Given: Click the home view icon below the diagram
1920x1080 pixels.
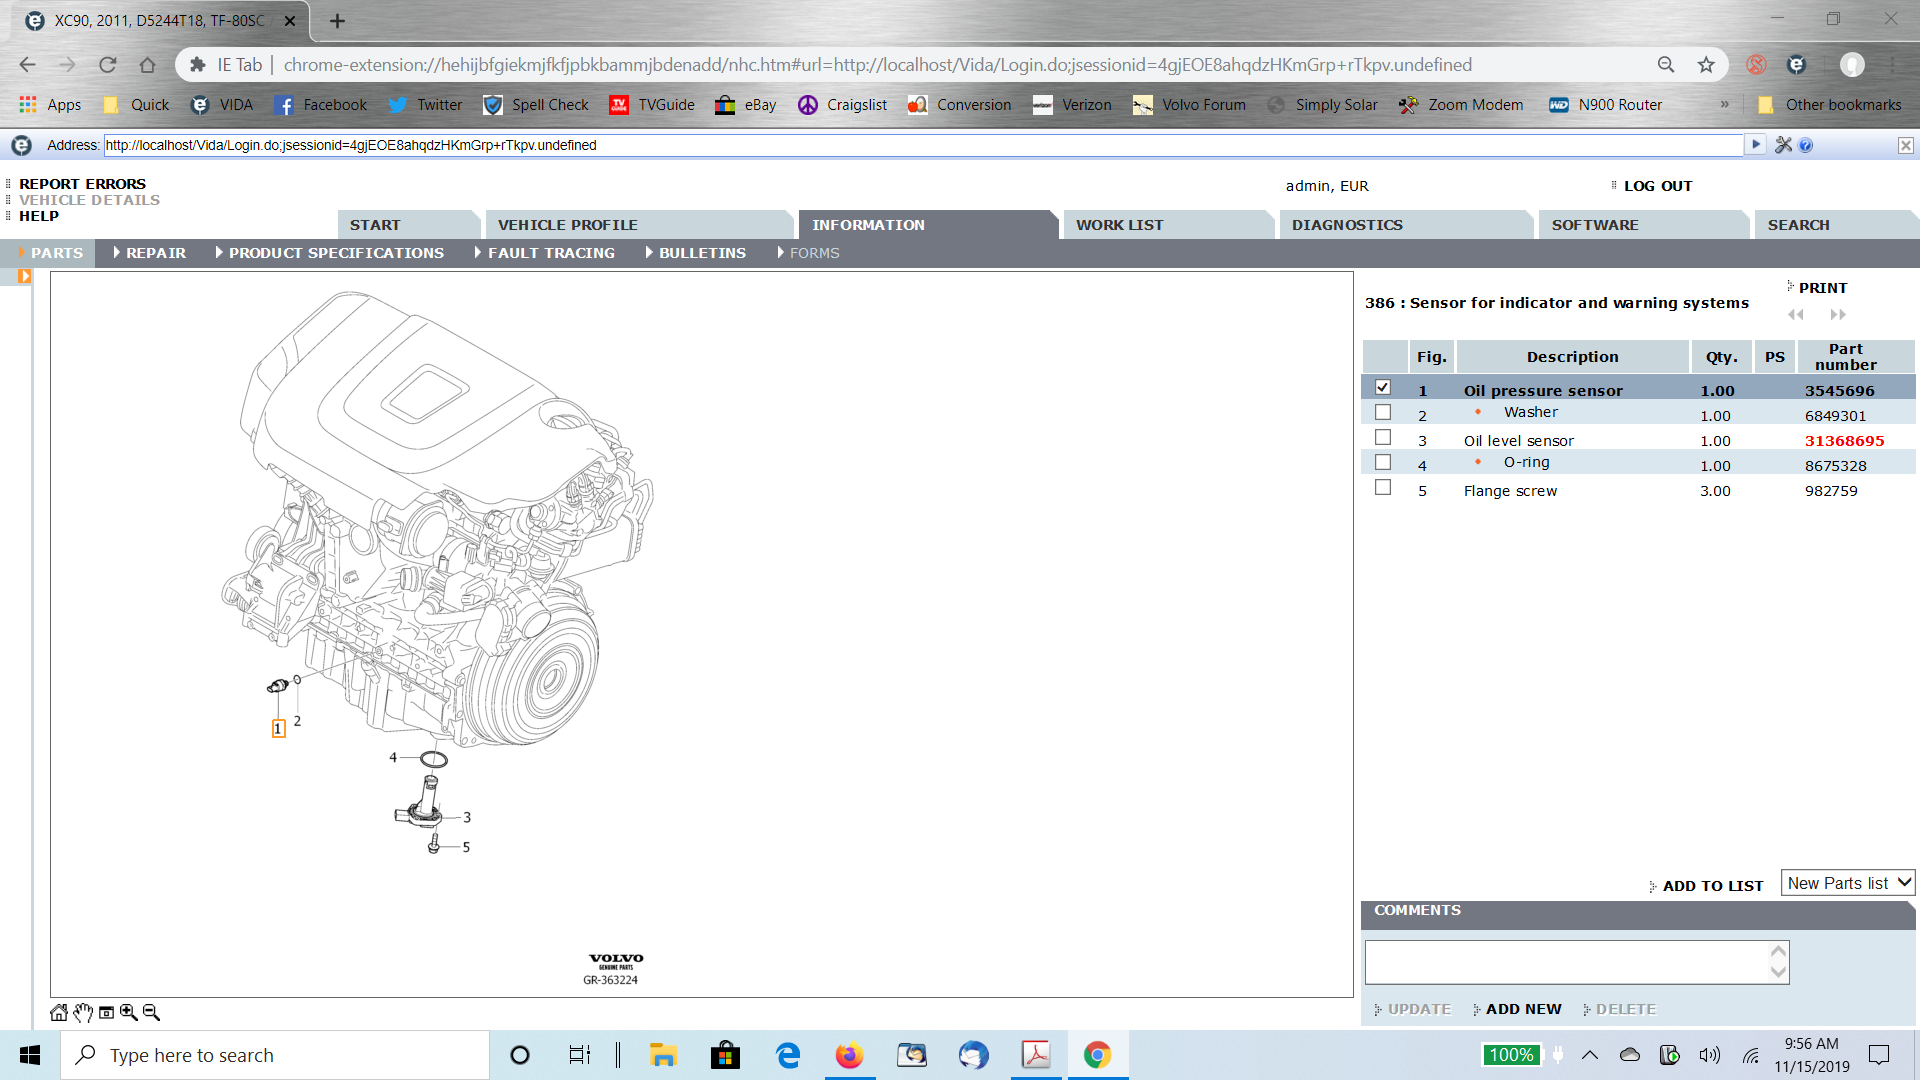Looking at the screenshot, I should coord(59,1012).
